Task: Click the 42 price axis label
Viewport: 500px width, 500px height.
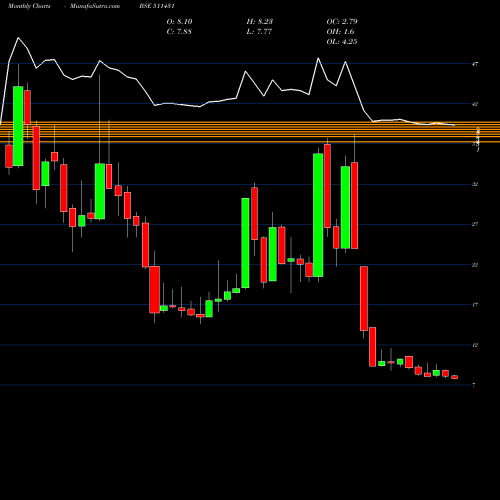Action: click(475, 104)
